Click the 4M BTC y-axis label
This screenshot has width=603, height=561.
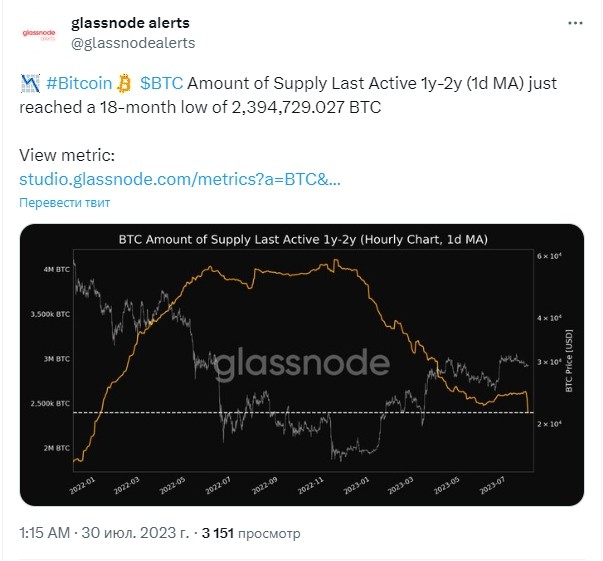click(57, 270)
